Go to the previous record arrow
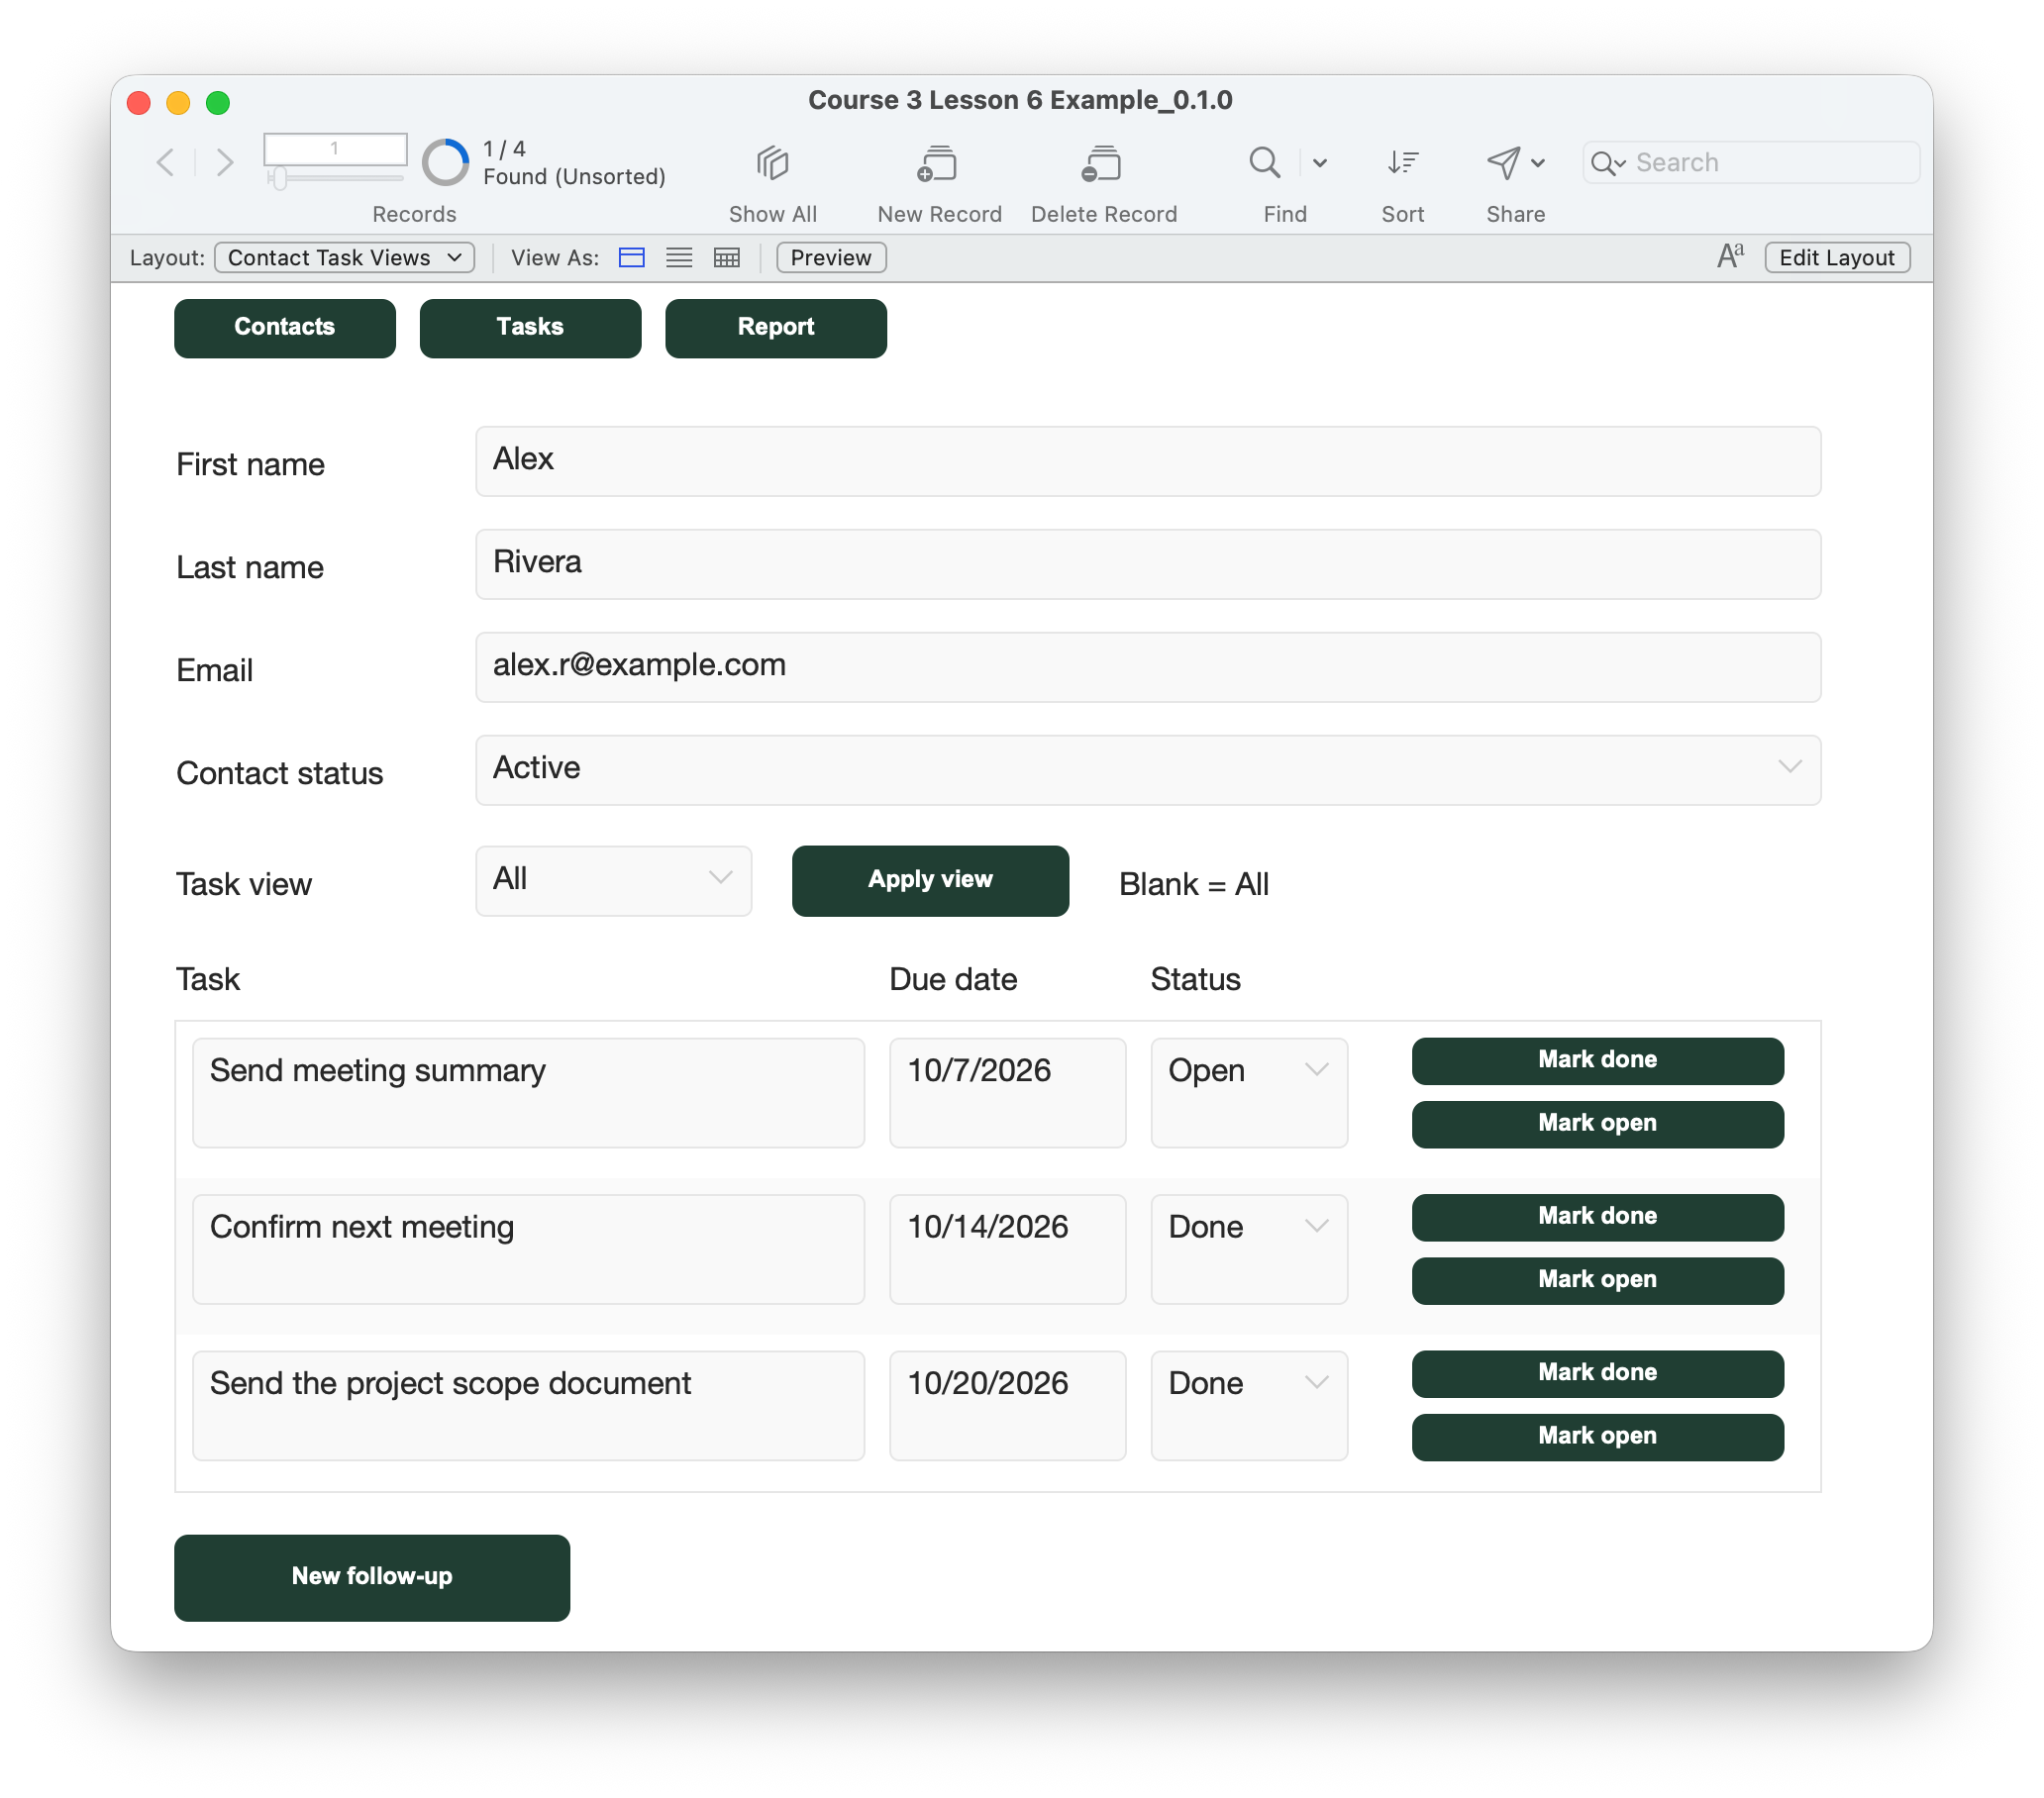This screenshot has width=2044, height=1798. [x=166, y=162]
